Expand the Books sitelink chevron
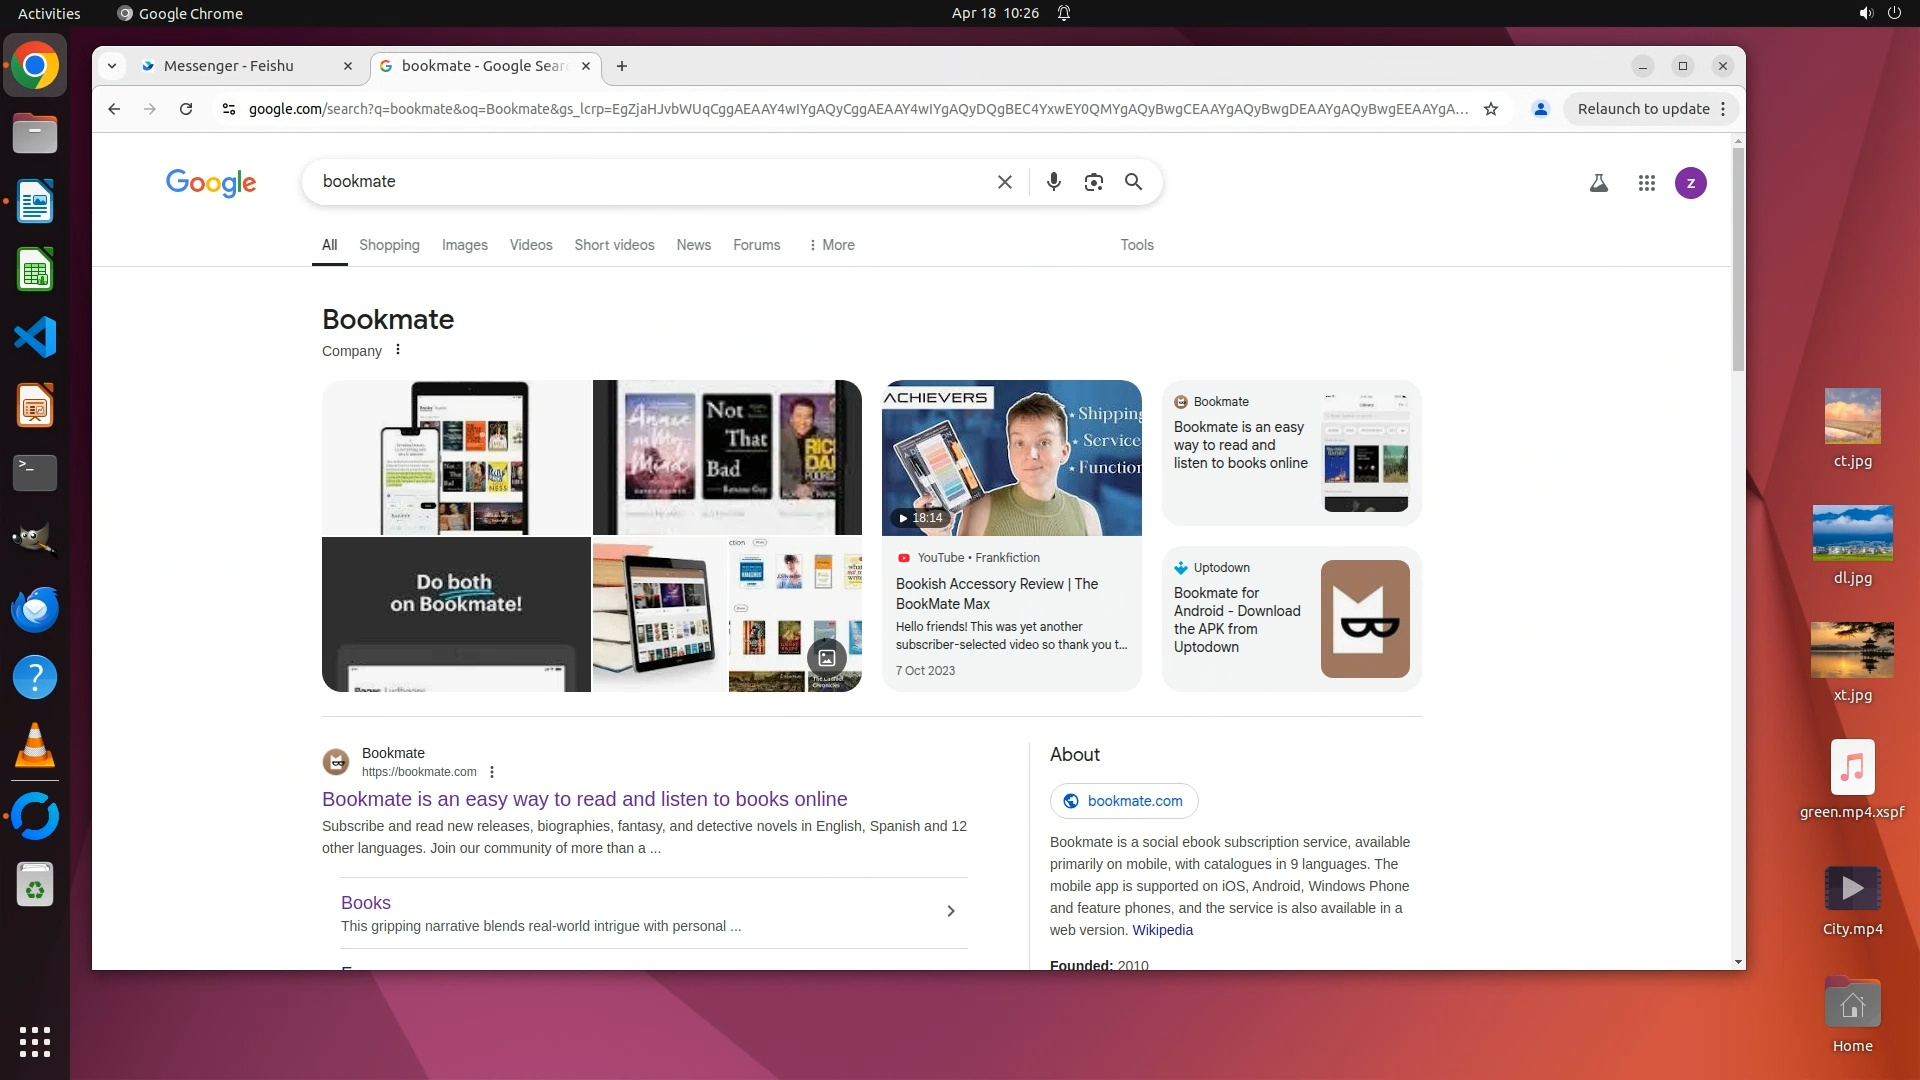Screen dimensions: 1920x1080 [x=950, y=911]
